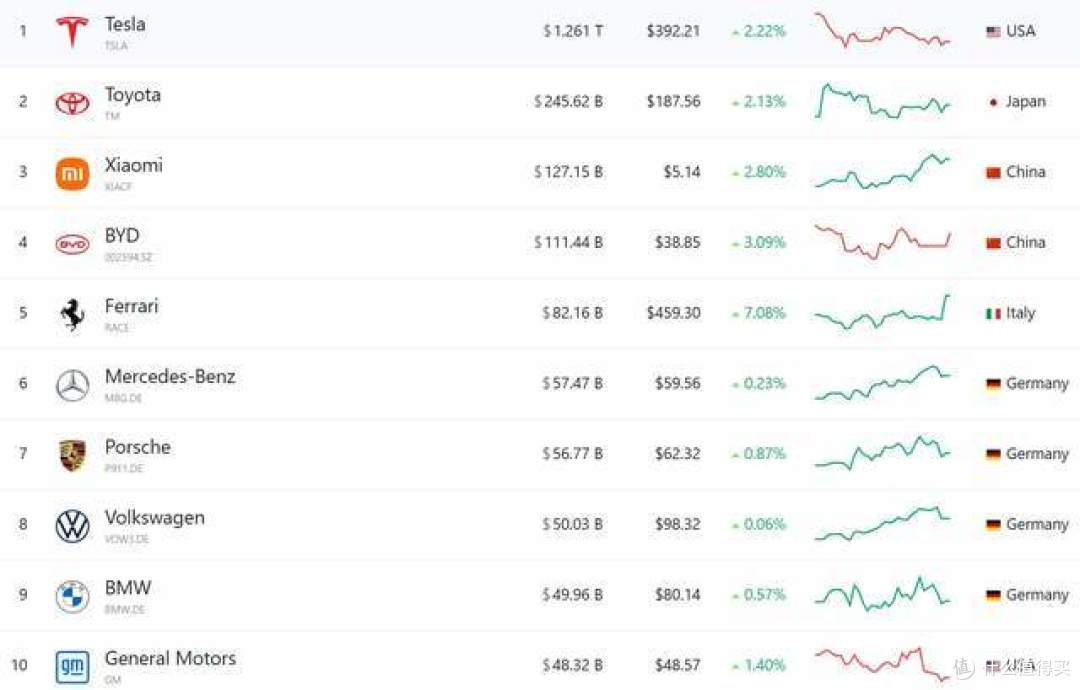
Task: Open the Tesla company name link
Action: tap(125, 24)
